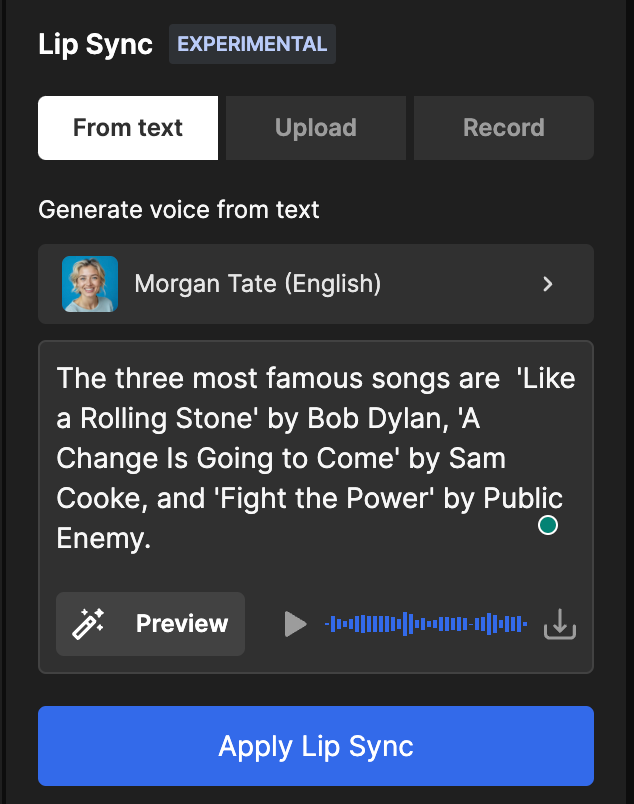Open the Morgan Tate (English) voice selector
This screenshot has height=804, width=634.
(x=316, y=284)
